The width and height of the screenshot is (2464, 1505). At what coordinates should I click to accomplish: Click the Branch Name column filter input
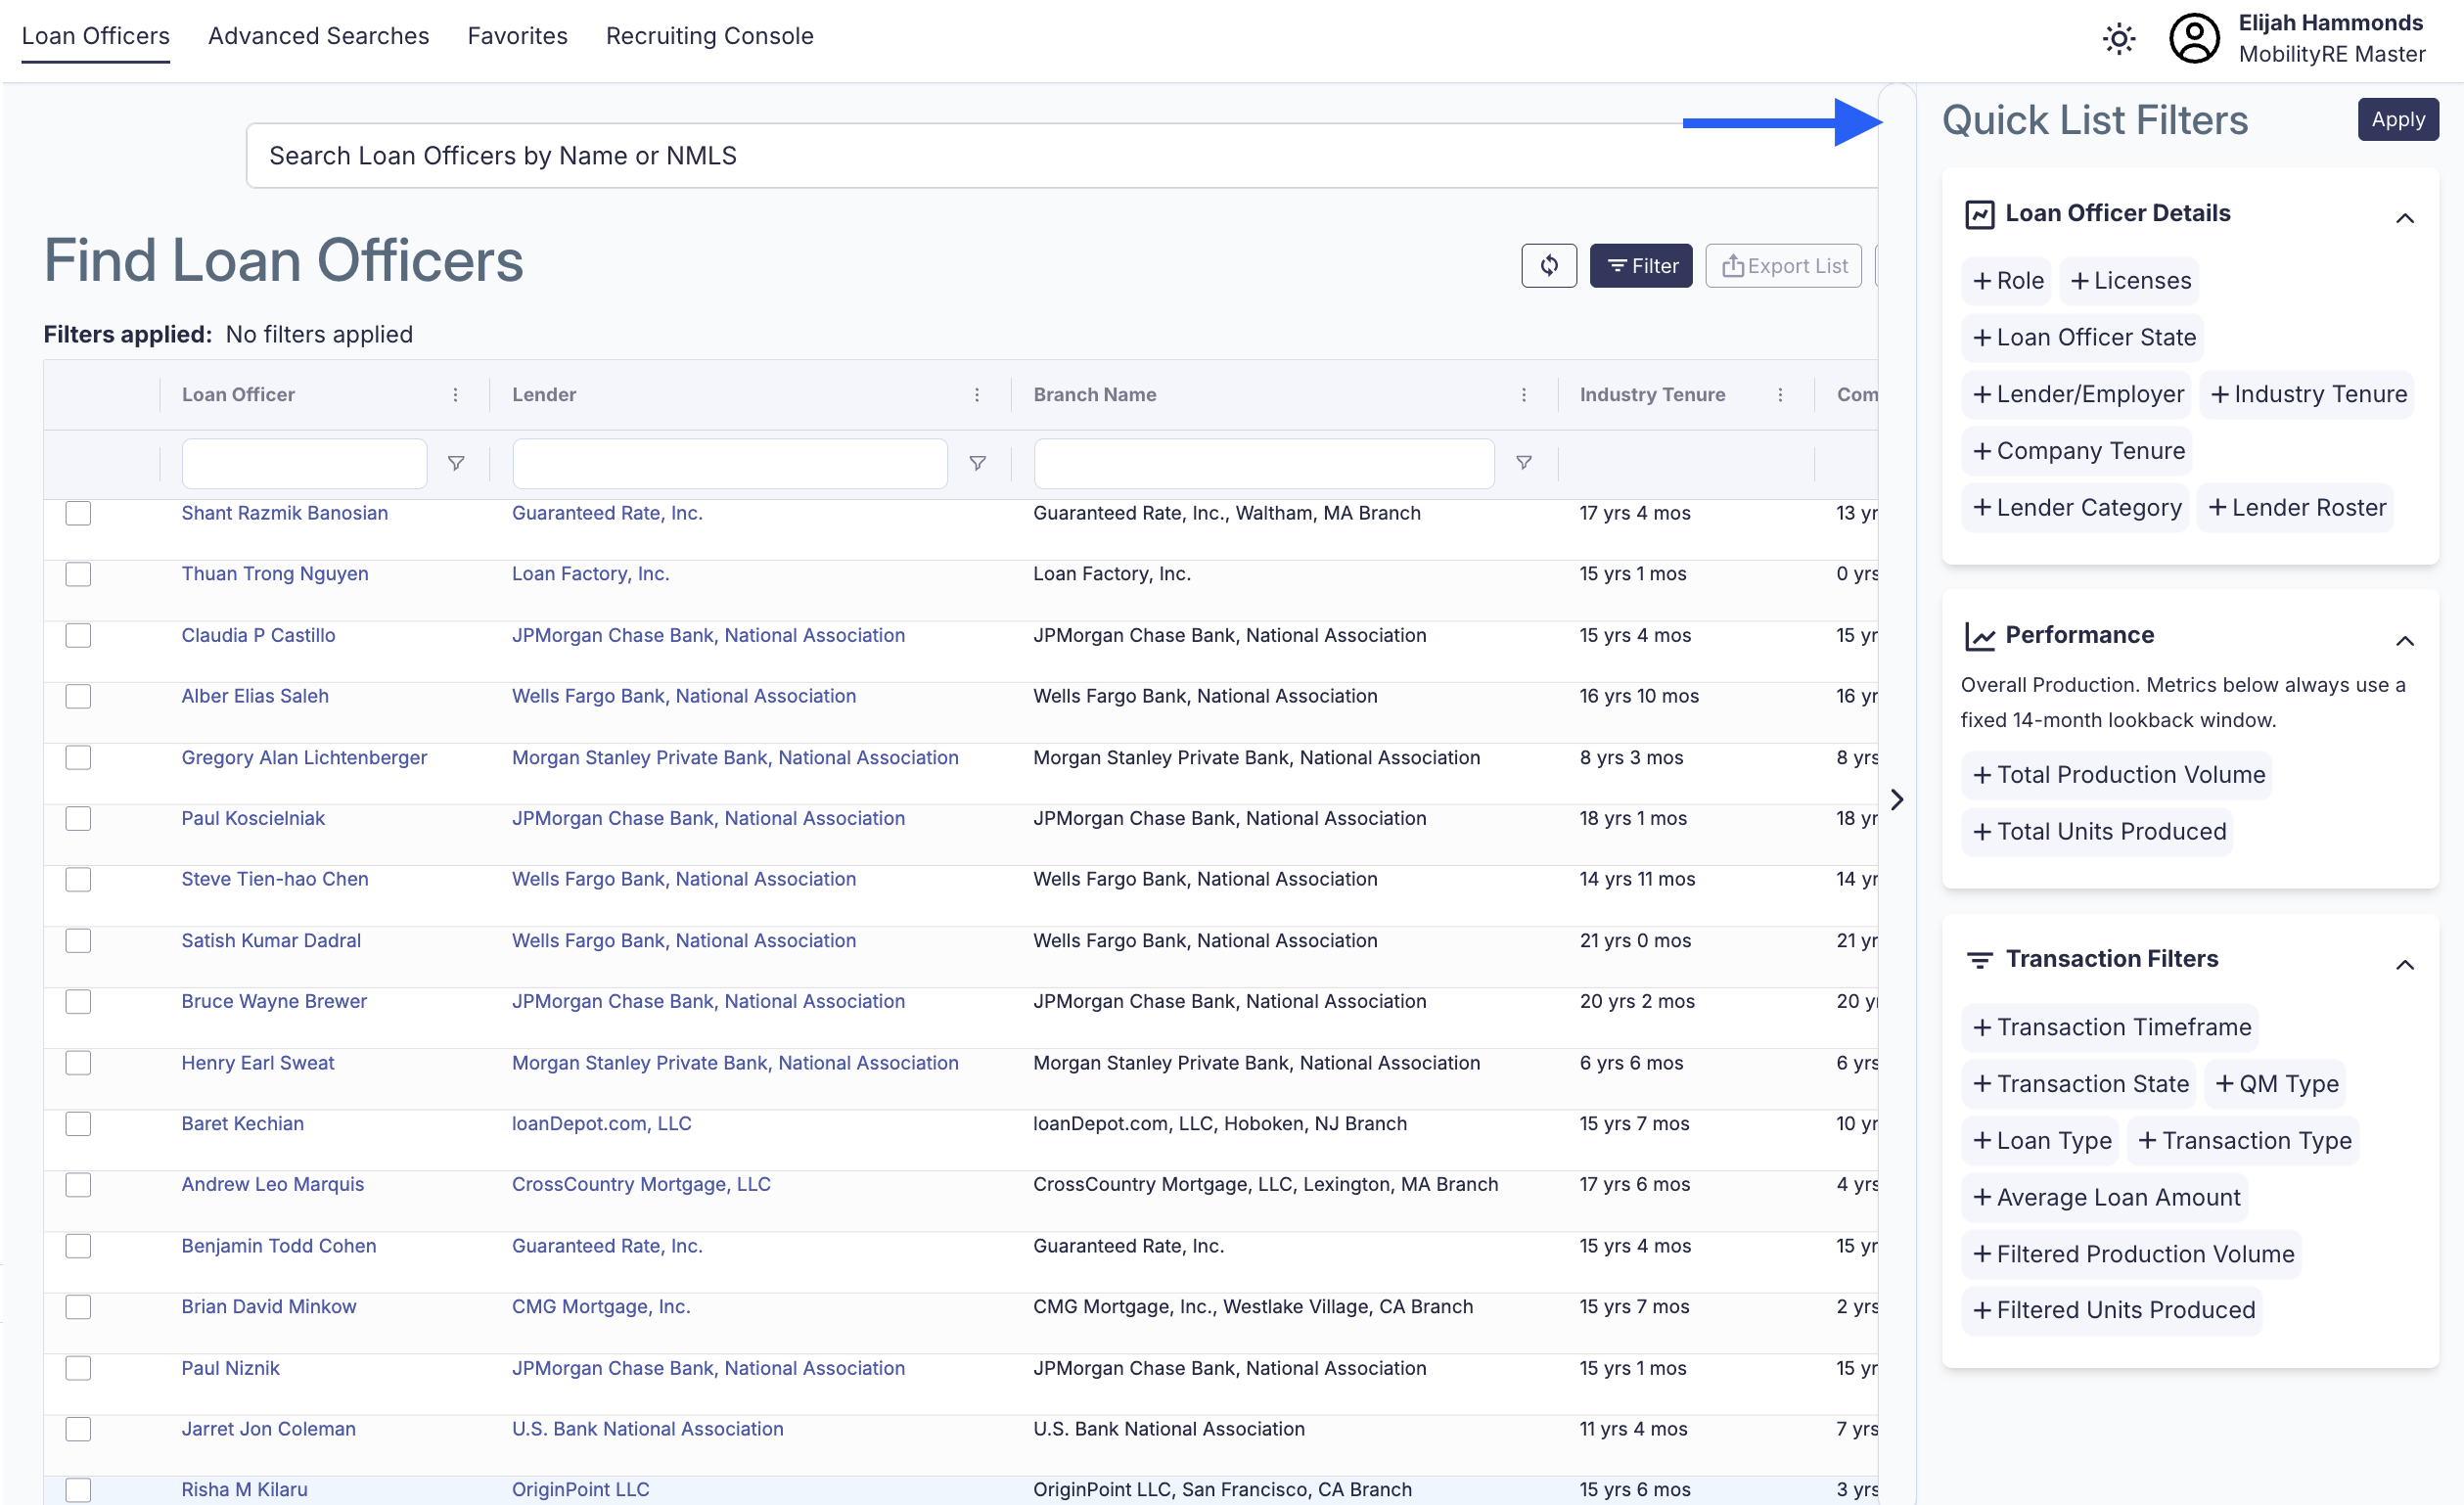coord(1264,463)
